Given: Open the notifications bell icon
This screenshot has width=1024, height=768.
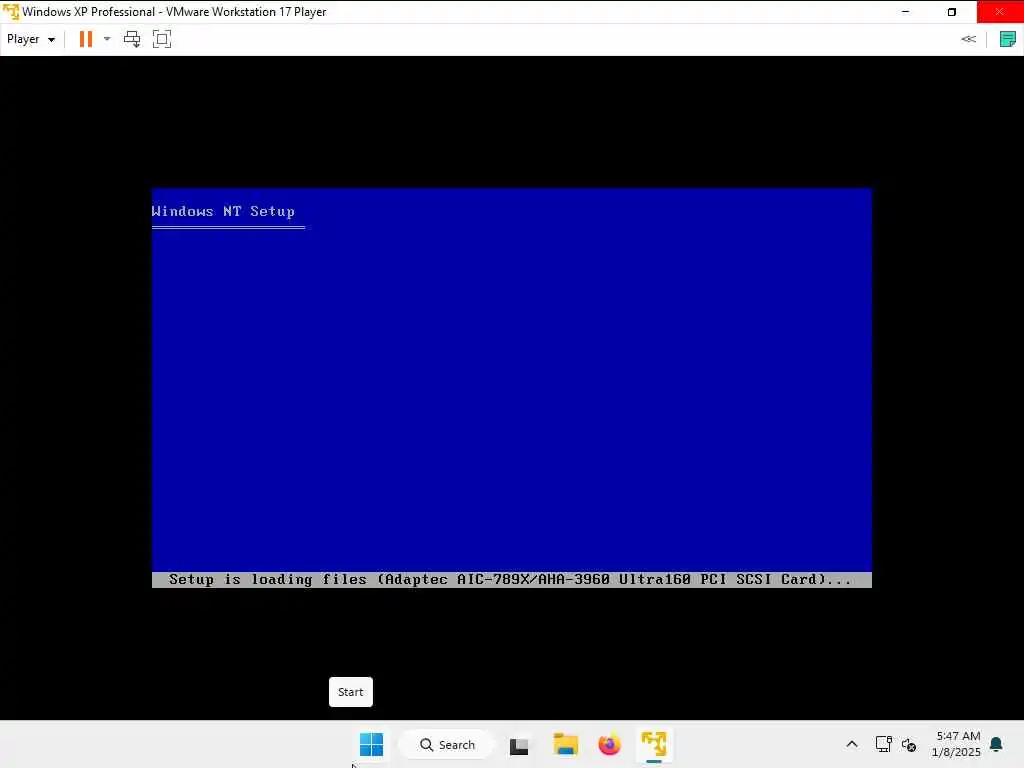Looking at the screenshot, I should [x=997, y=744].
